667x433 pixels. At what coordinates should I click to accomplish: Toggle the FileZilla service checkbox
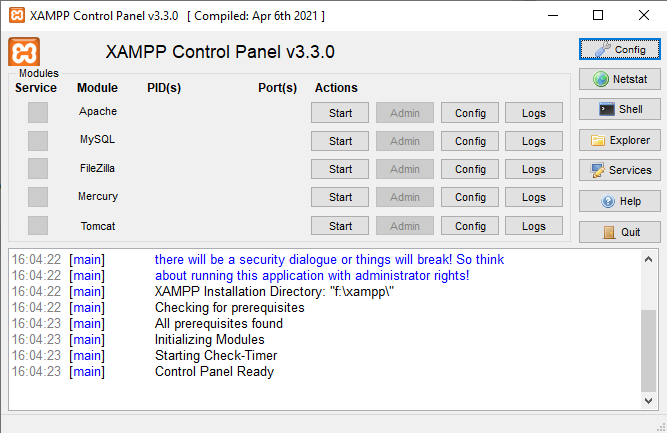[38, 169]
